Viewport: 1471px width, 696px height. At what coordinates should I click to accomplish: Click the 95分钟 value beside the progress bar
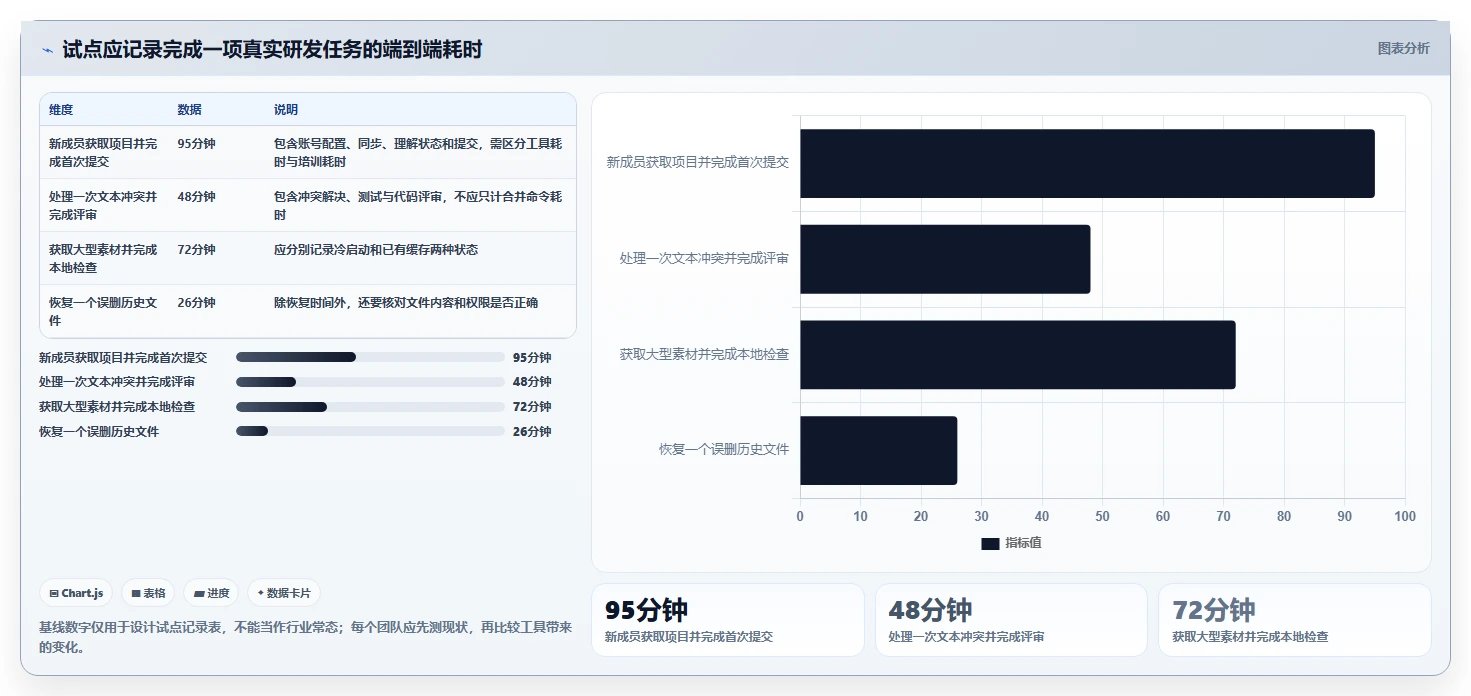click(x=532, y=358)
